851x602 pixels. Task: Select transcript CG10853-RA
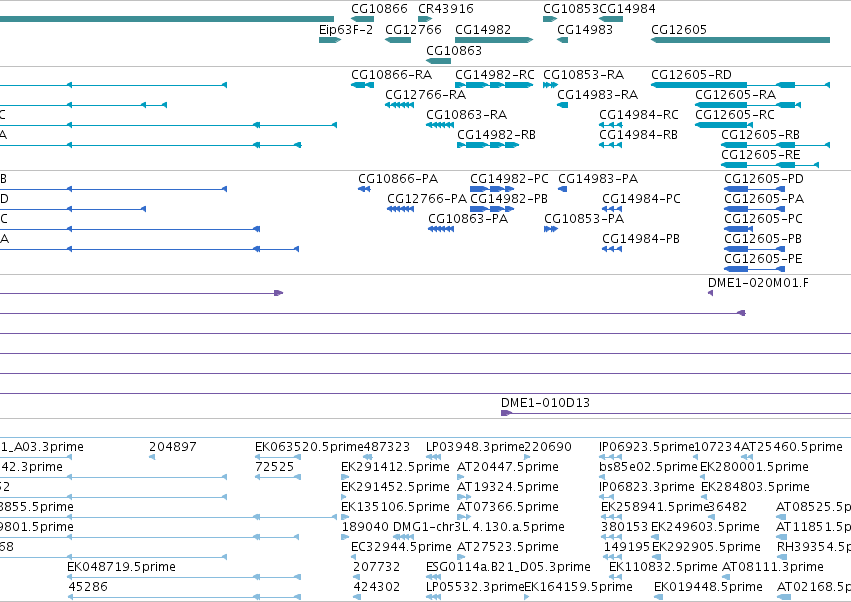[x=583, y=75]
